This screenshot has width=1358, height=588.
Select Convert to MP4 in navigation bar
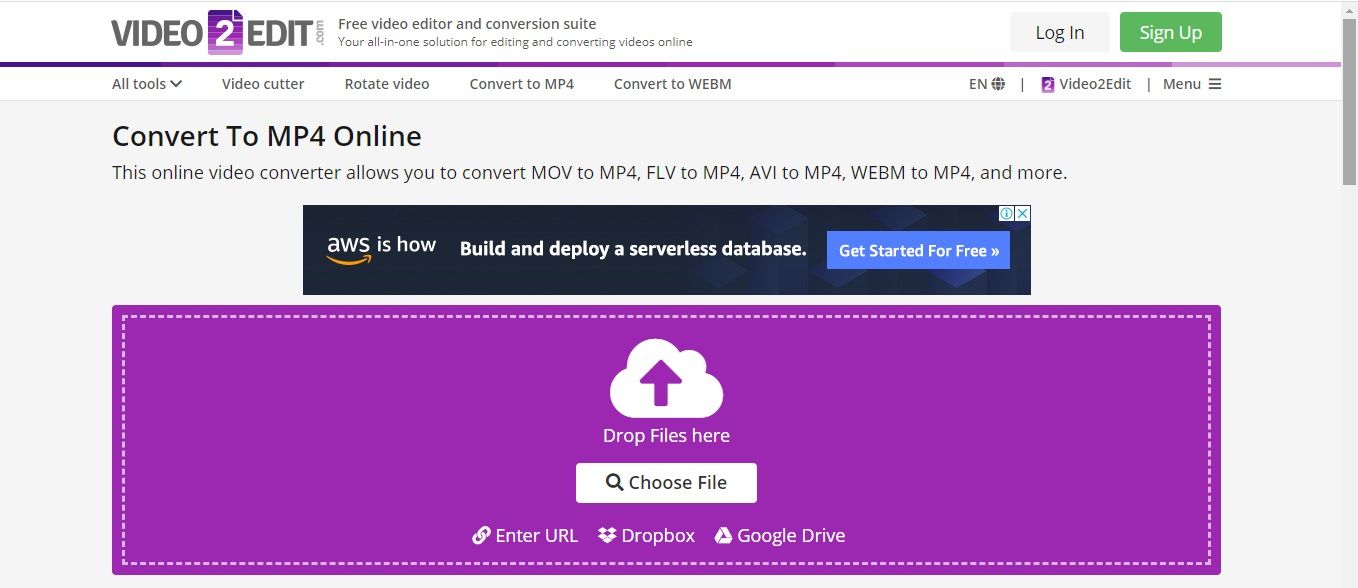pyautogui.click(x=521, y=84)
